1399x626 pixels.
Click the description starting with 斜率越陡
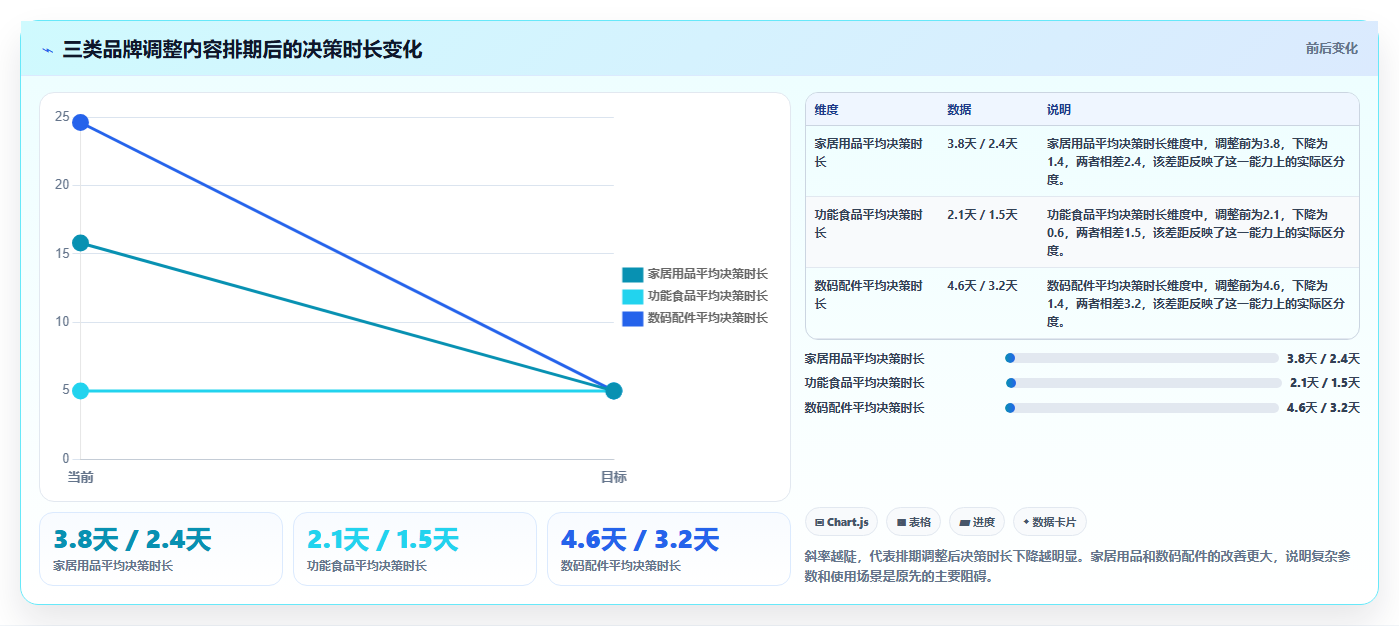pyautogui.click(x=1078, y=566)
